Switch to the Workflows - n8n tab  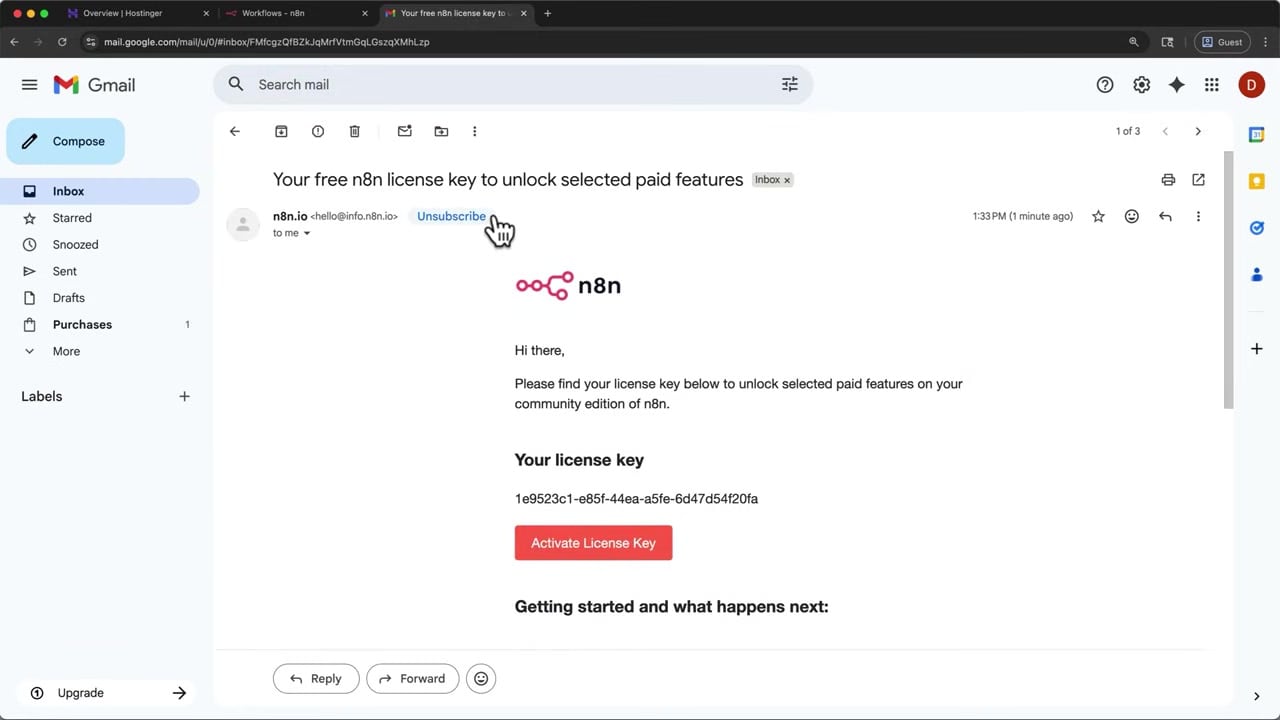295,13
